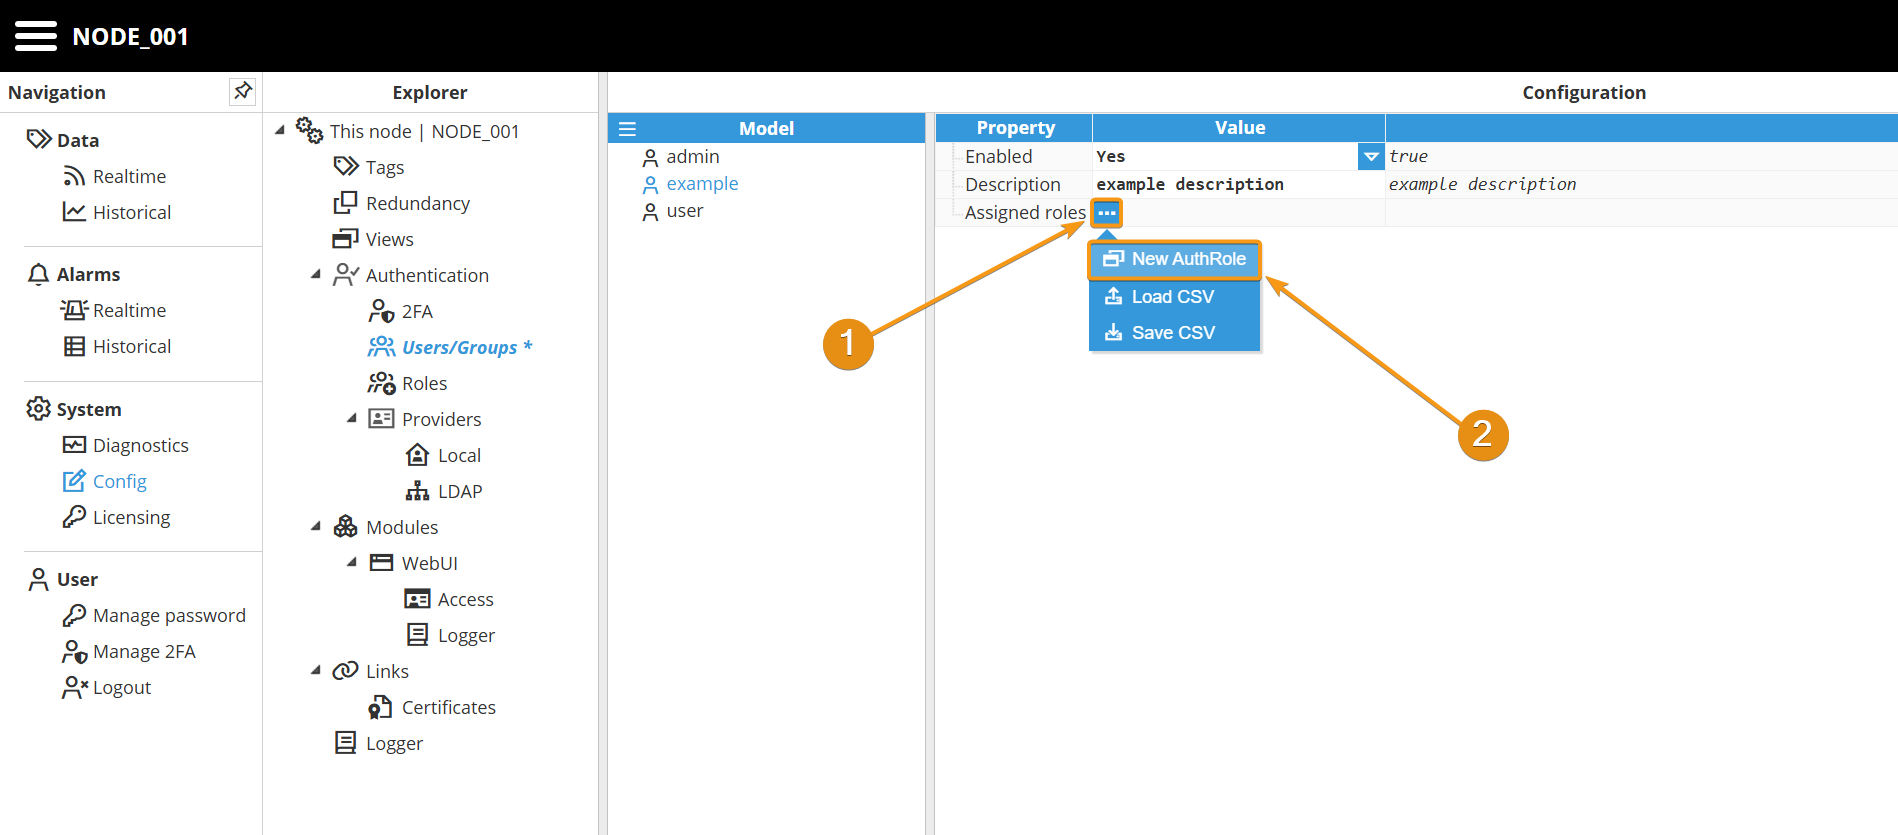Collapse the Authentication tree node
Image resolution: width=1898 pixels, height=835 pixels.
pyautogui.click(x=316, y=275)
